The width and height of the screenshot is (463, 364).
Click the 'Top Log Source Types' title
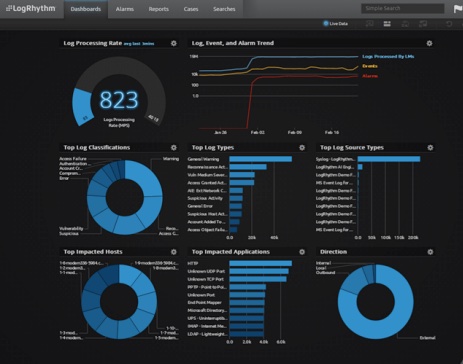point(352,147)
